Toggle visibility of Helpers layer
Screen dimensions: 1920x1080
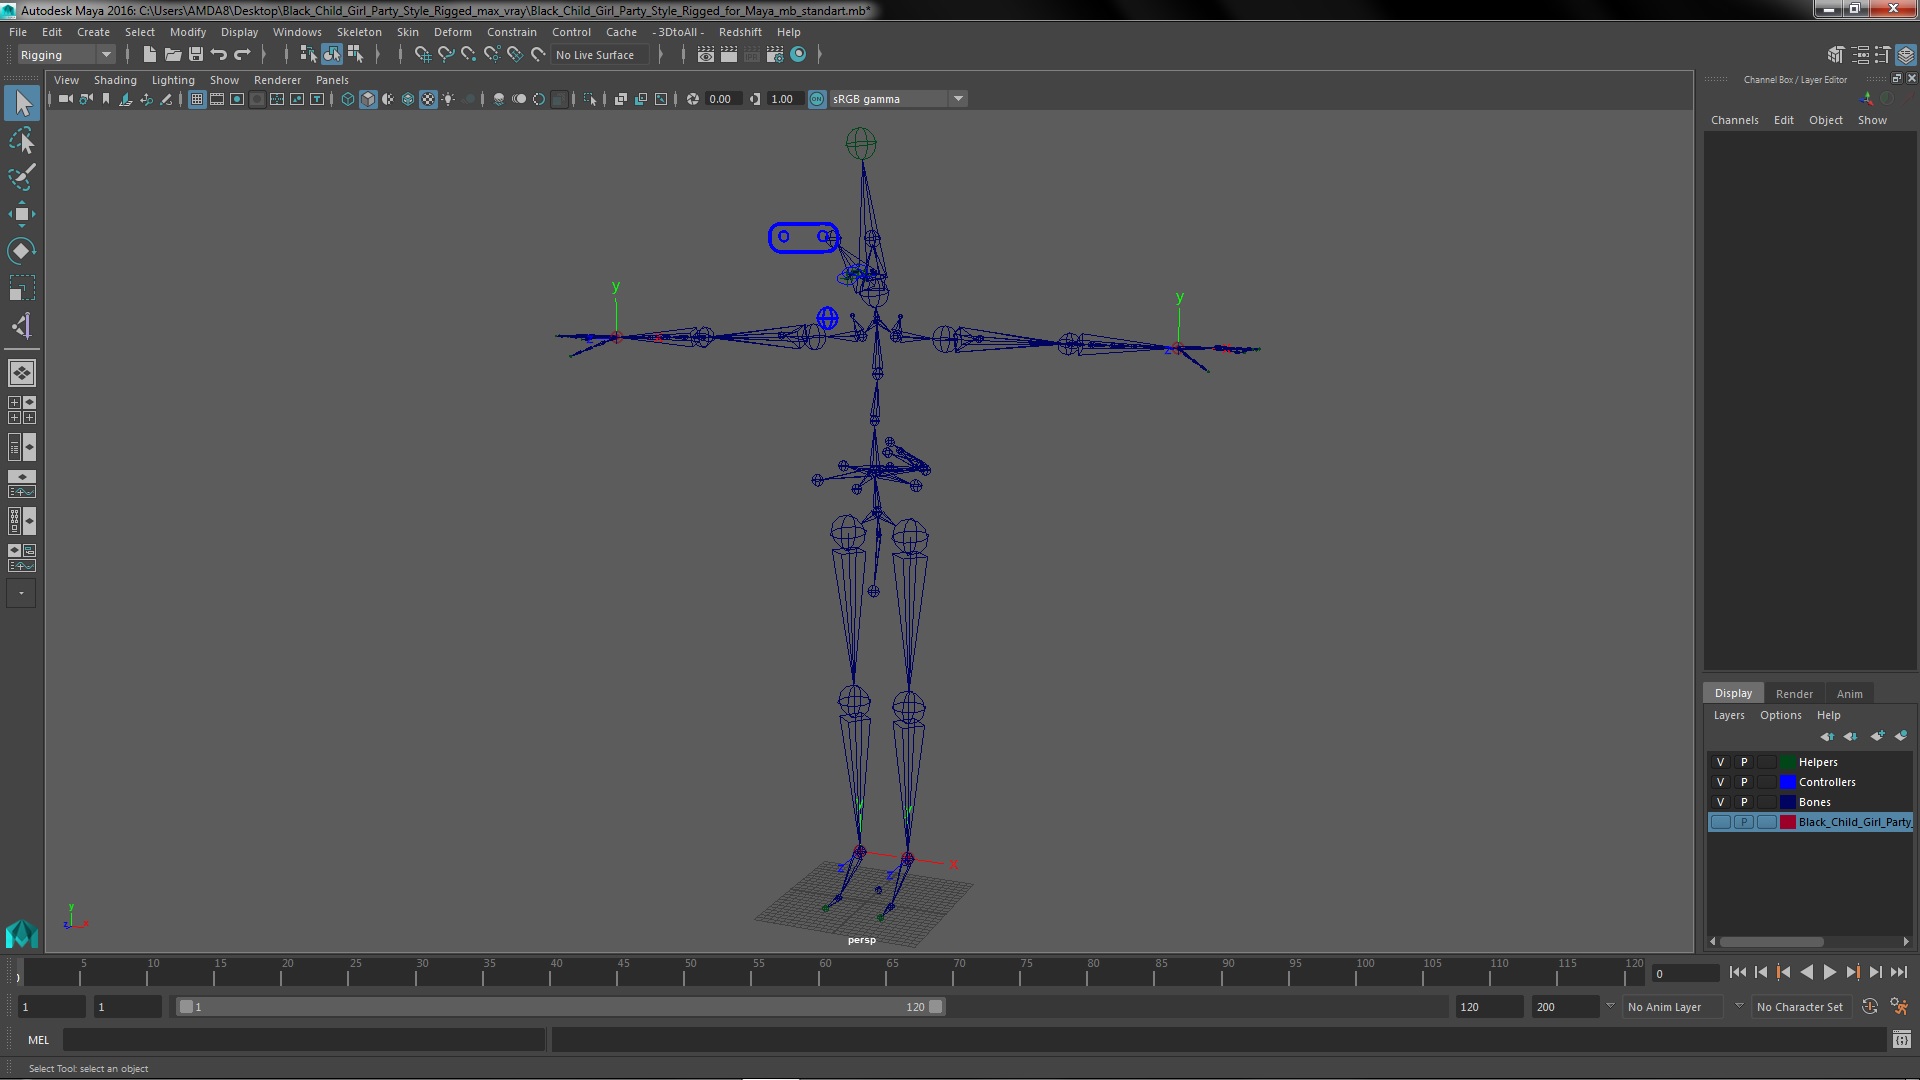pos(1720,762)
